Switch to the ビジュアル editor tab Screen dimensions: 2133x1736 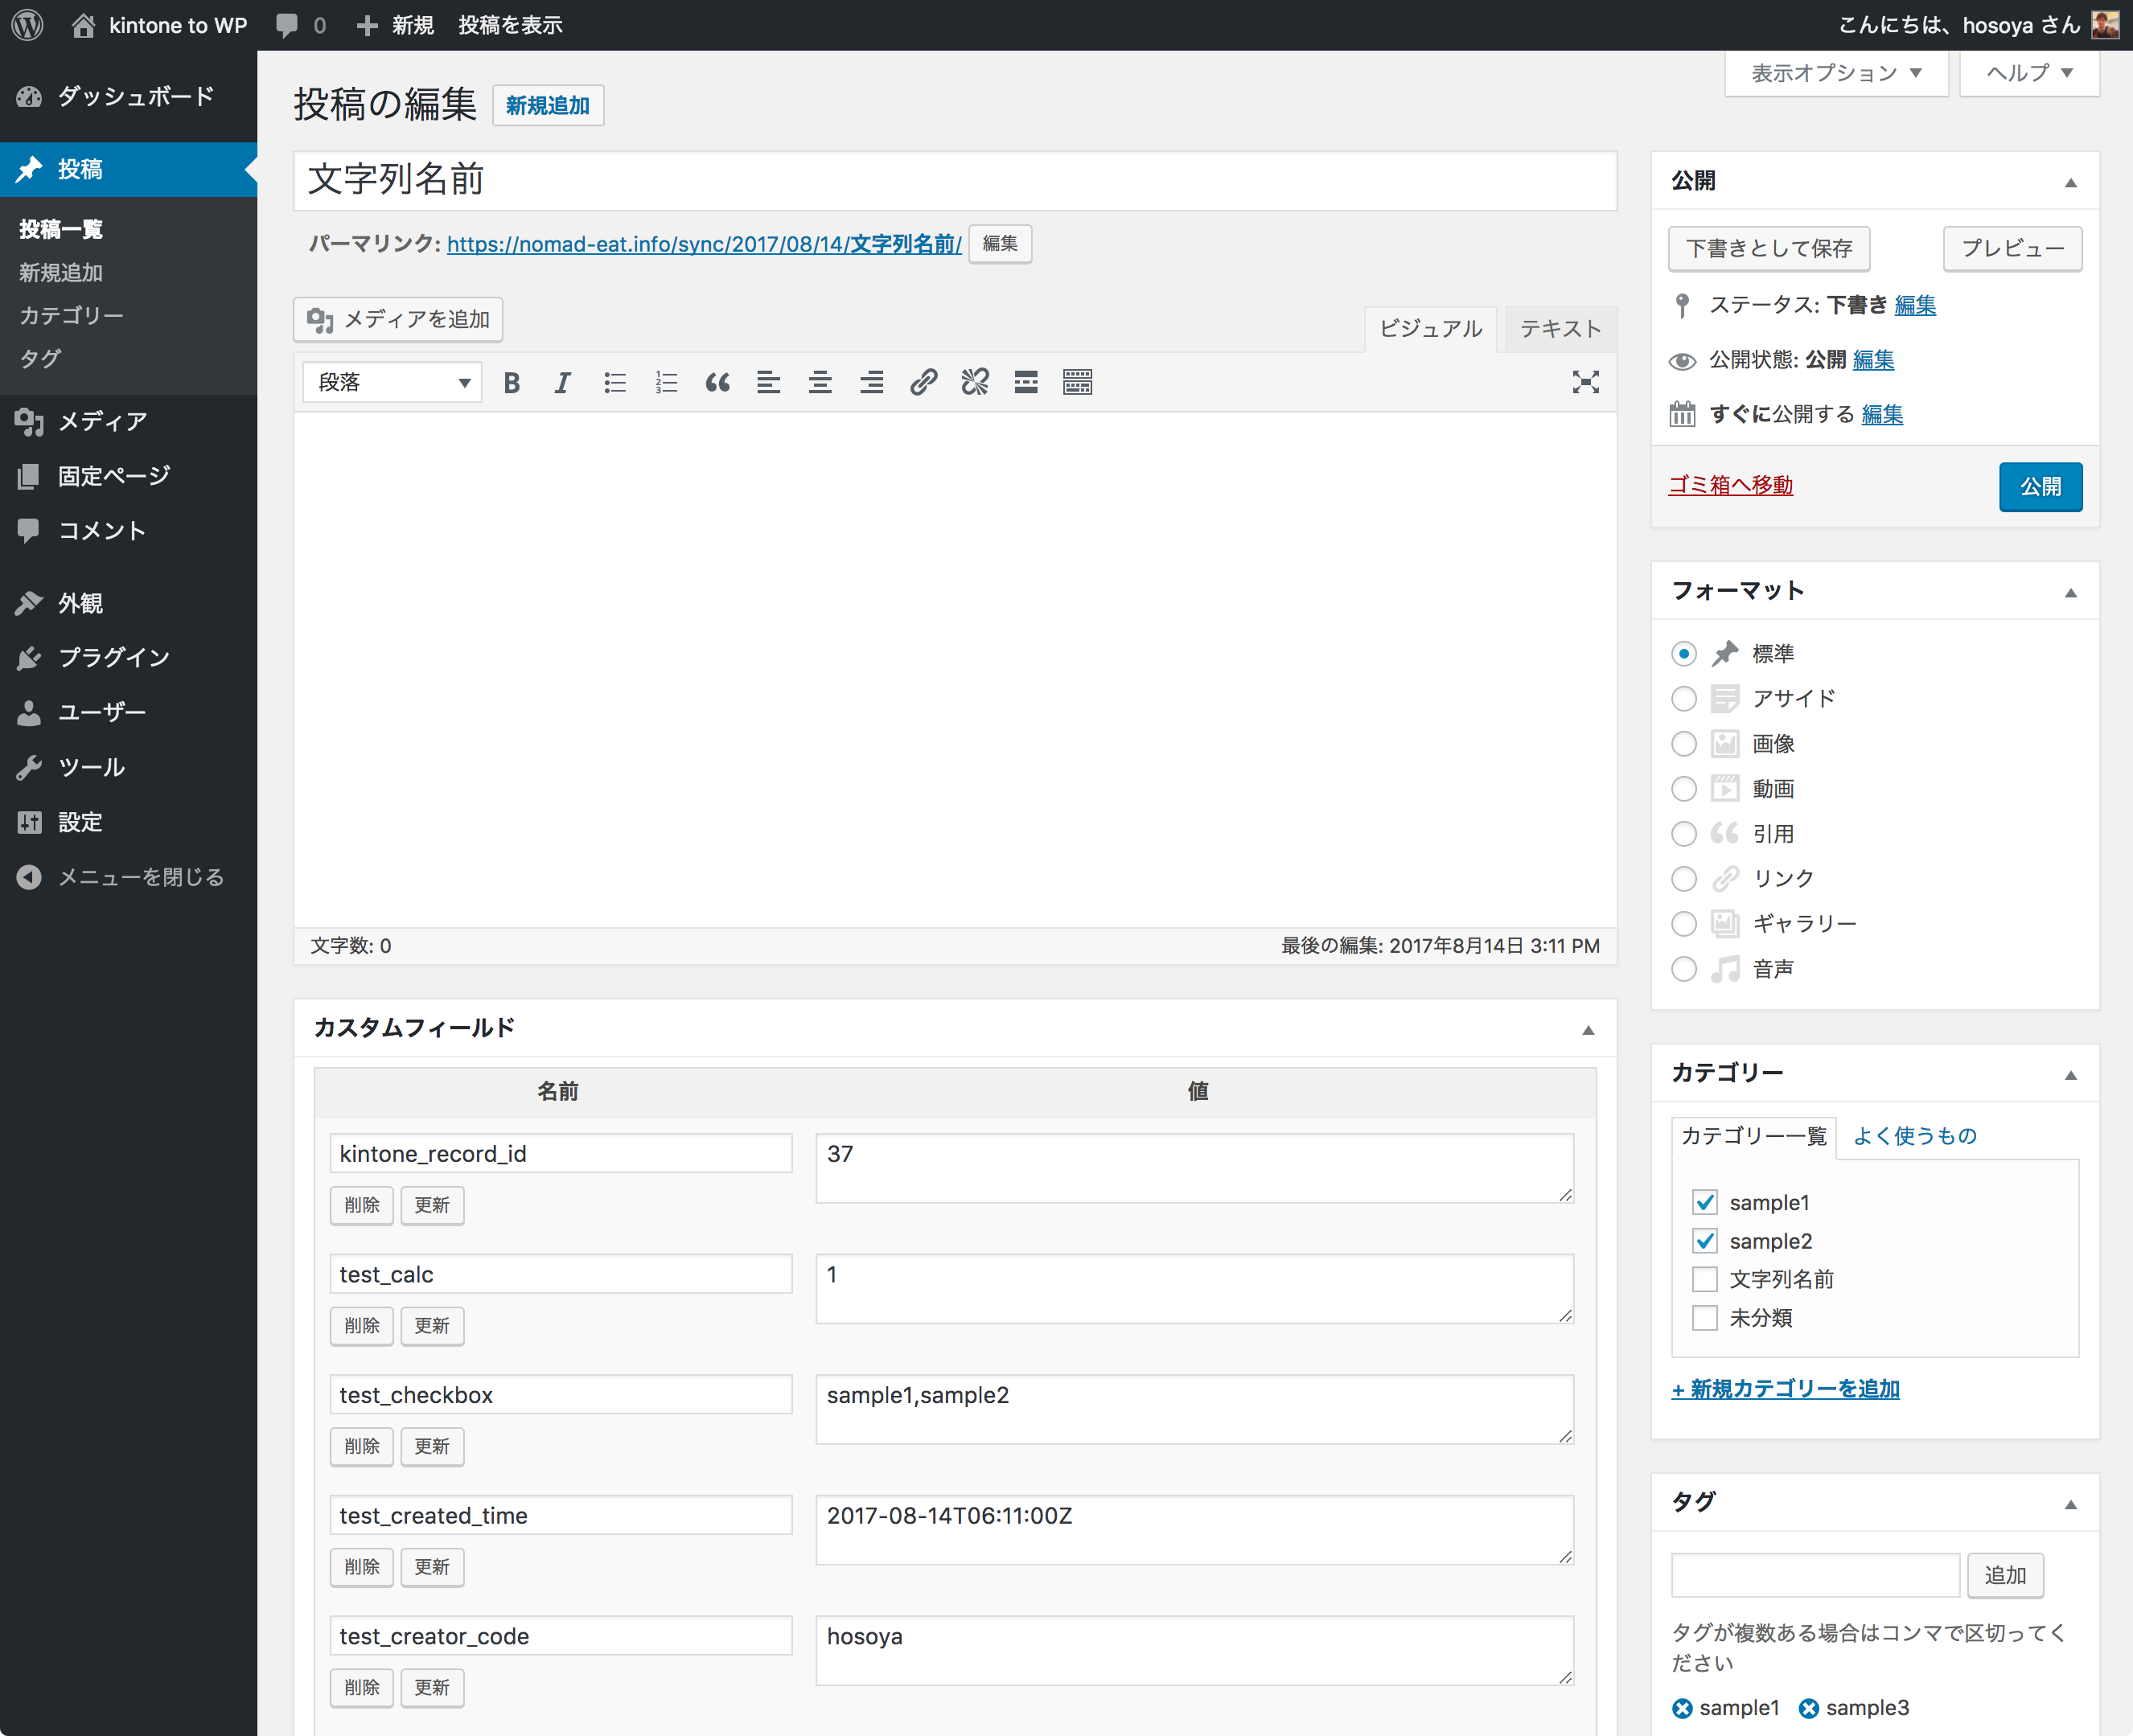click(x=1431, y=329)
